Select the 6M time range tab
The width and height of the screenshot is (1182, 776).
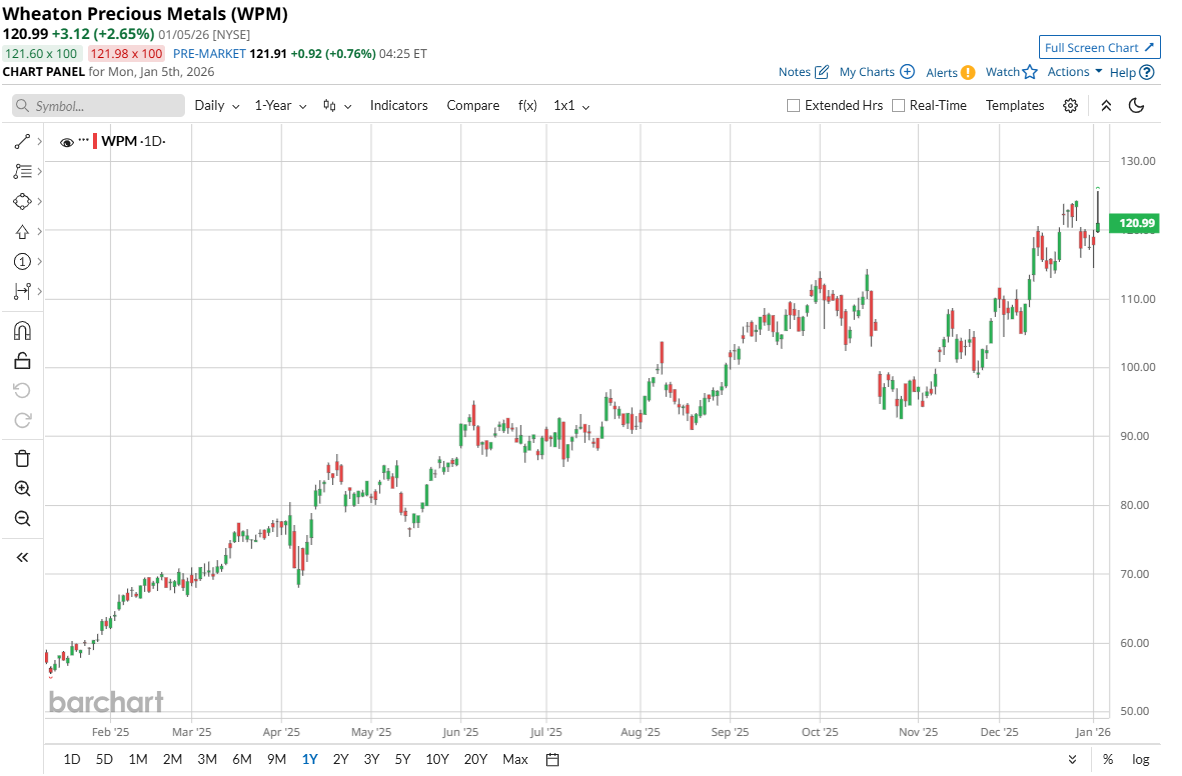(x=242, y=759)
